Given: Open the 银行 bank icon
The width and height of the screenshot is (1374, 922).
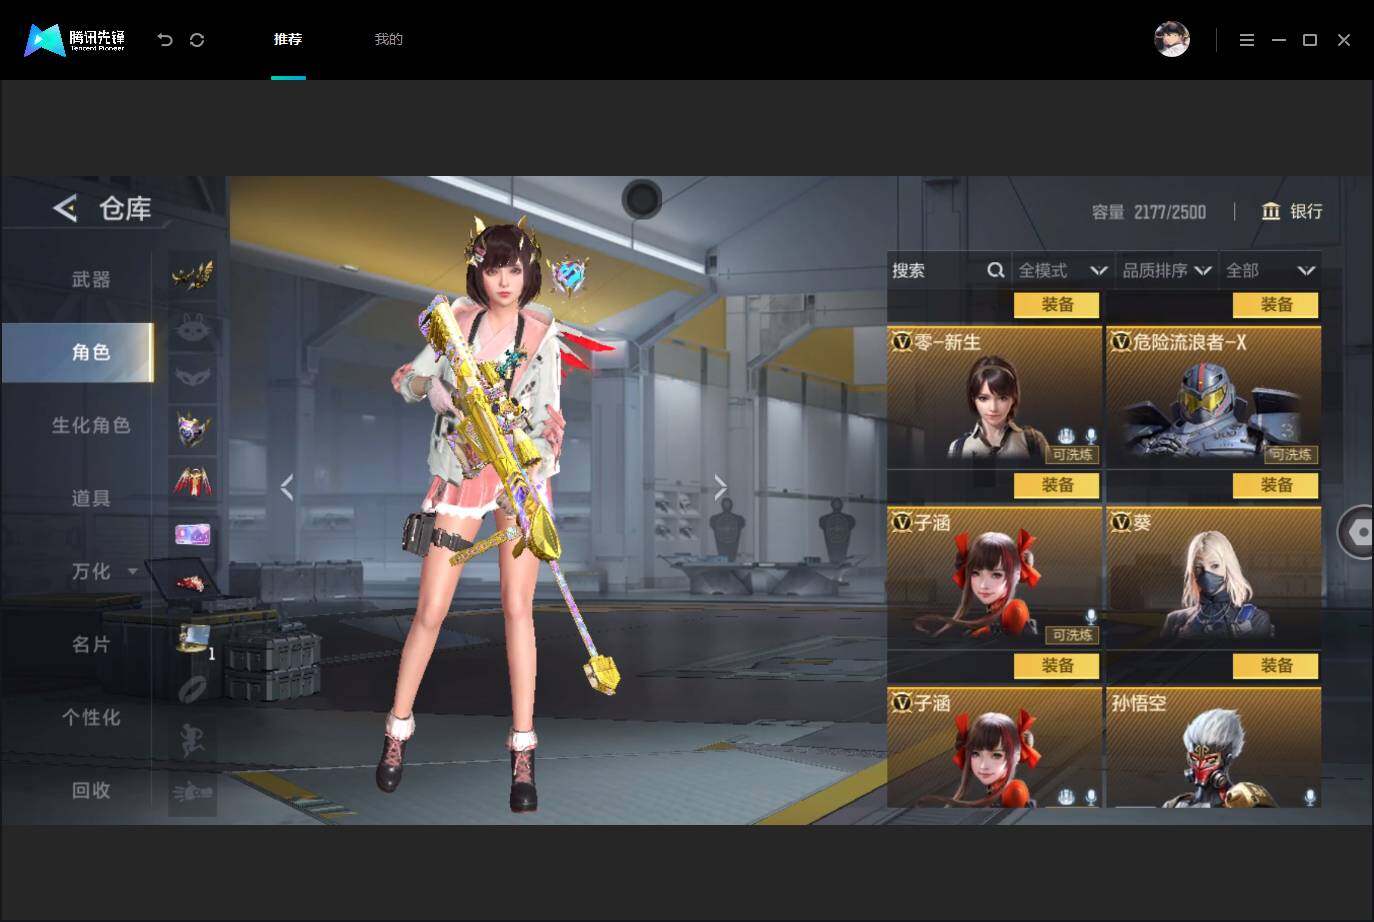Looking at the screenshot, I should tap(1271, 211).
